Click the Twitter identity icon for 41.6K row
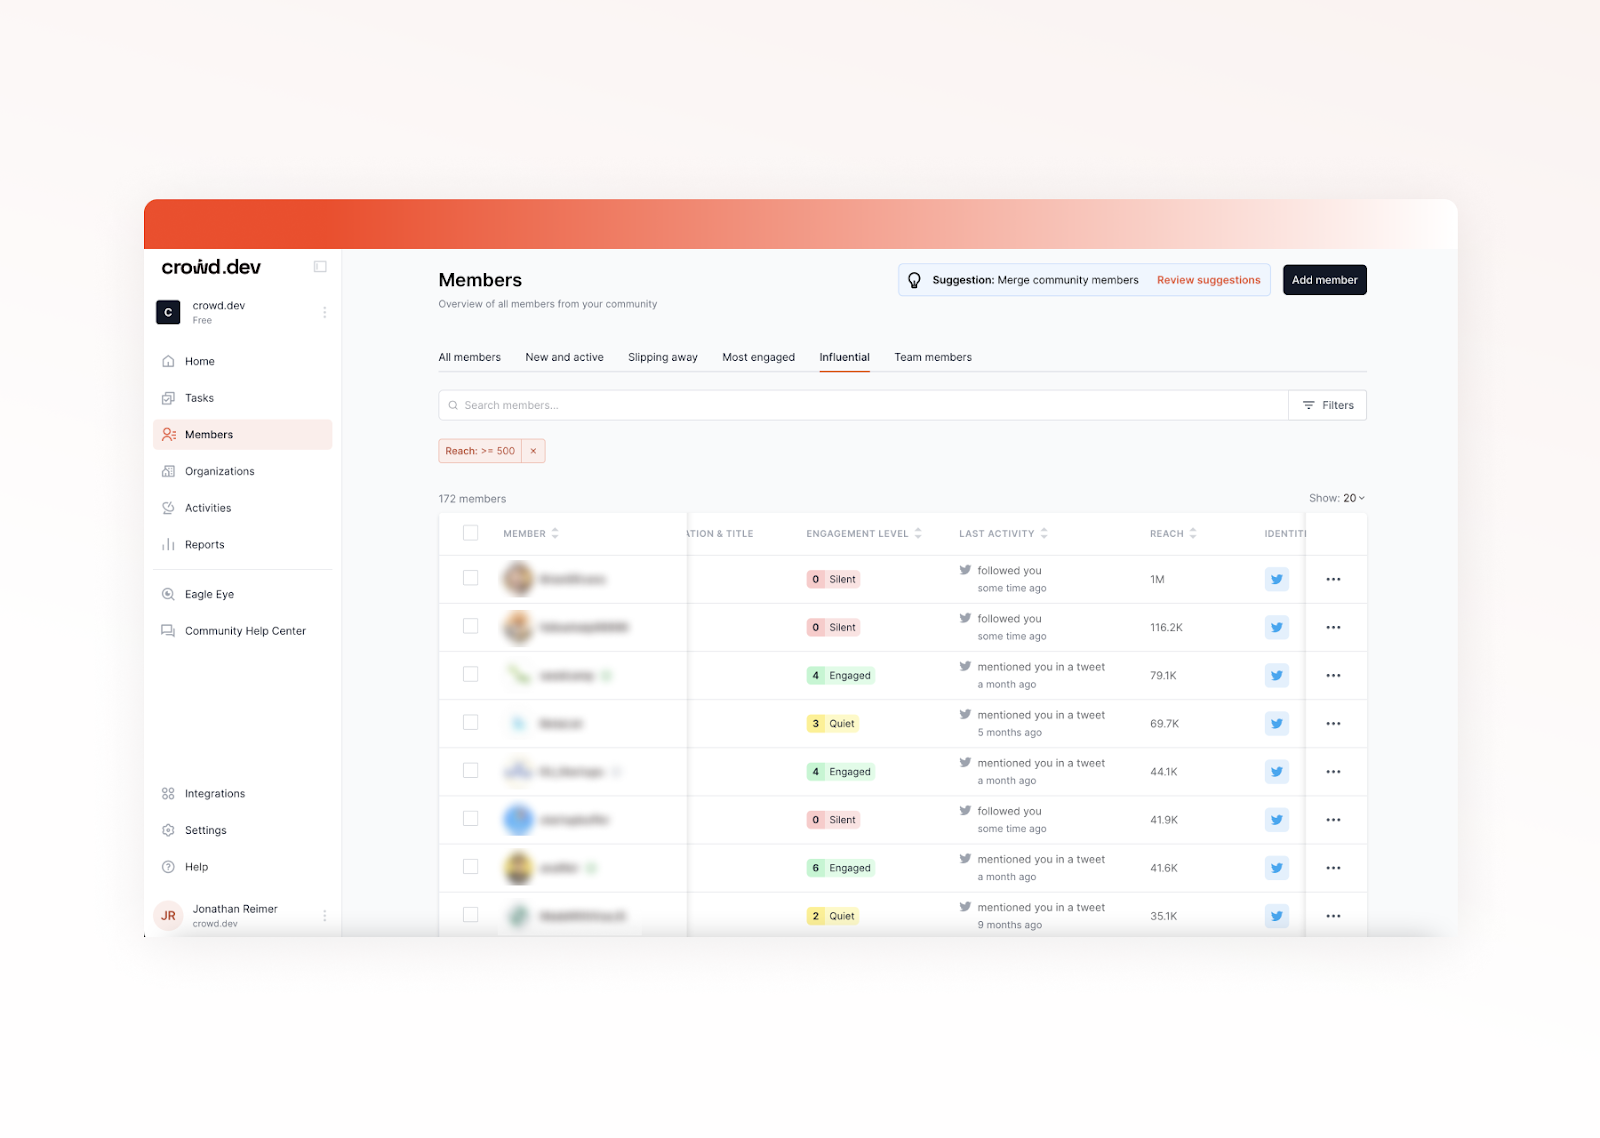This screenshot has width=1600, height=1138. (1276, 867)
